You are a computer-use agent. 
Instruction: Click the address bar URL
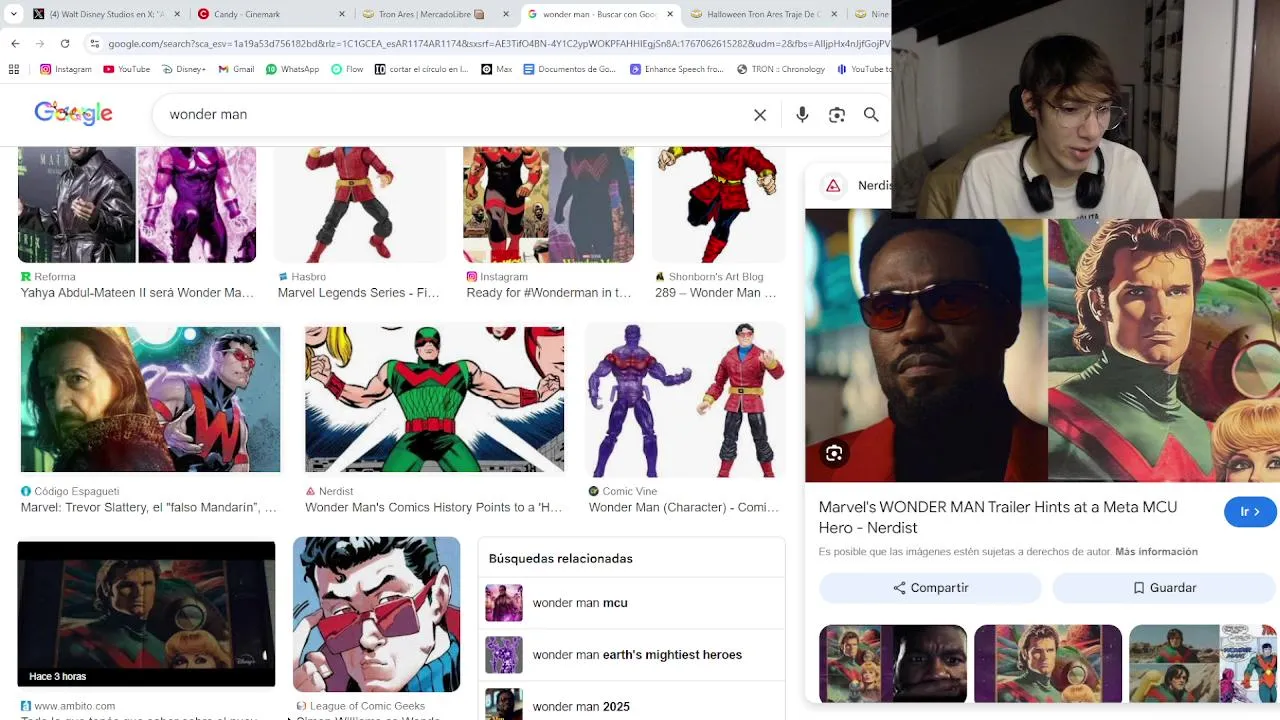(498, 44)
